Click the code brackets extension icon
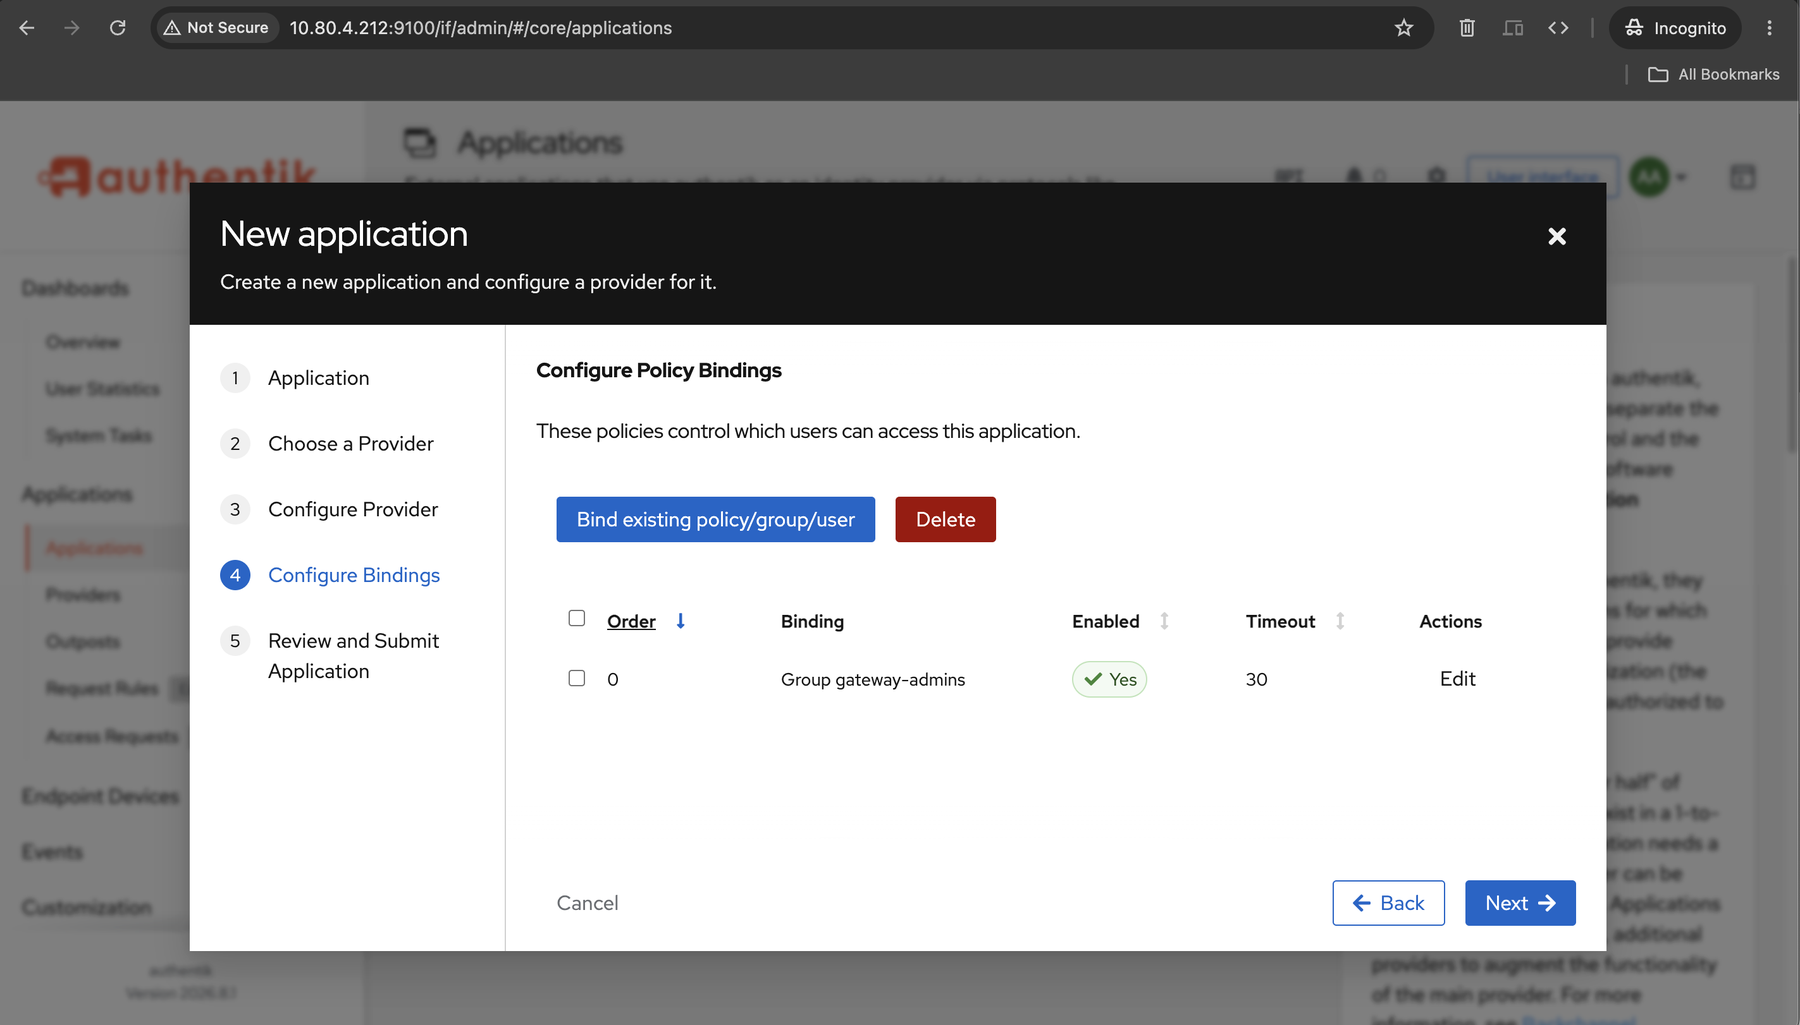 [1558, 28]
